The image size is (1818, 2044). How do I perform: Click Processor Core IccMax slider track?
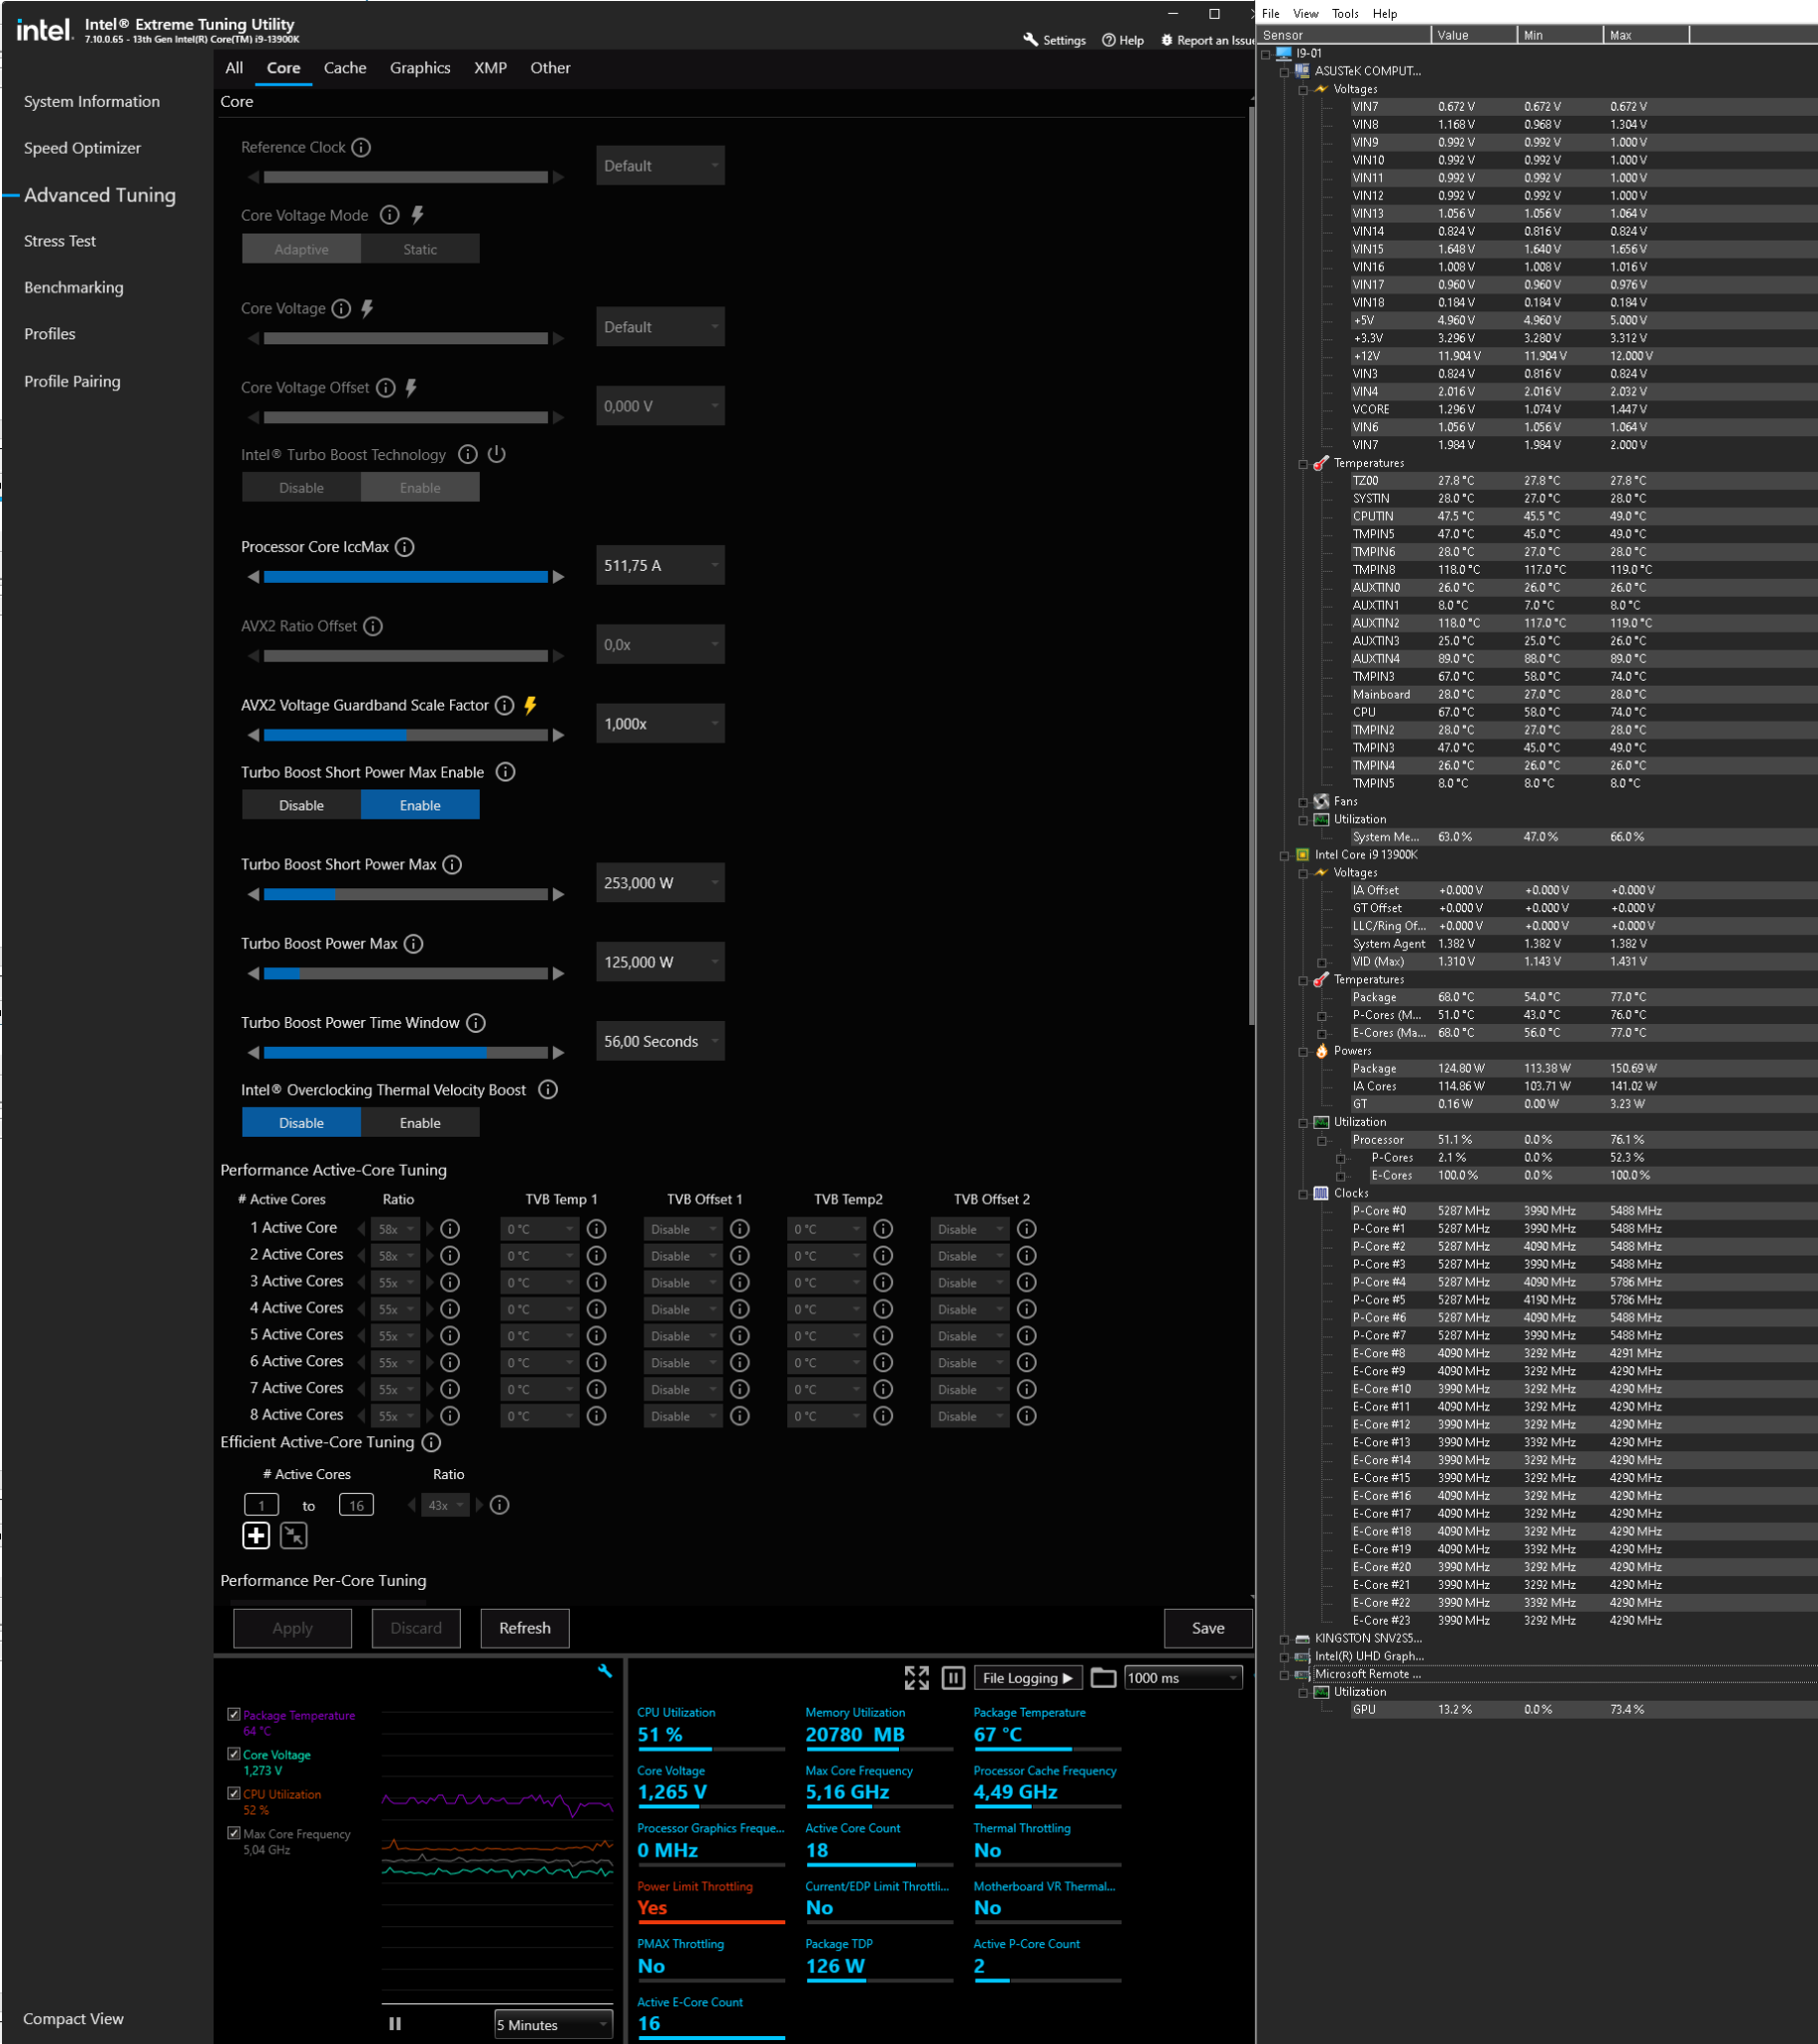(406, 577)
